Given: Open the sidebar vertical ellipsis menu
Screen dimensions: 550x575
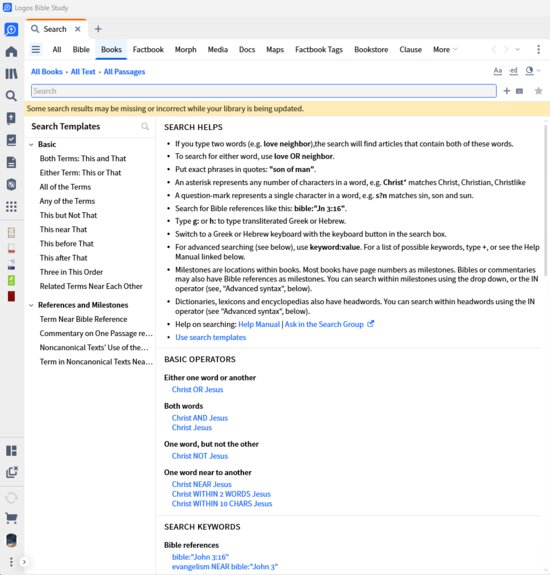Looking at the screenshot, I should [x=11, y=562].
